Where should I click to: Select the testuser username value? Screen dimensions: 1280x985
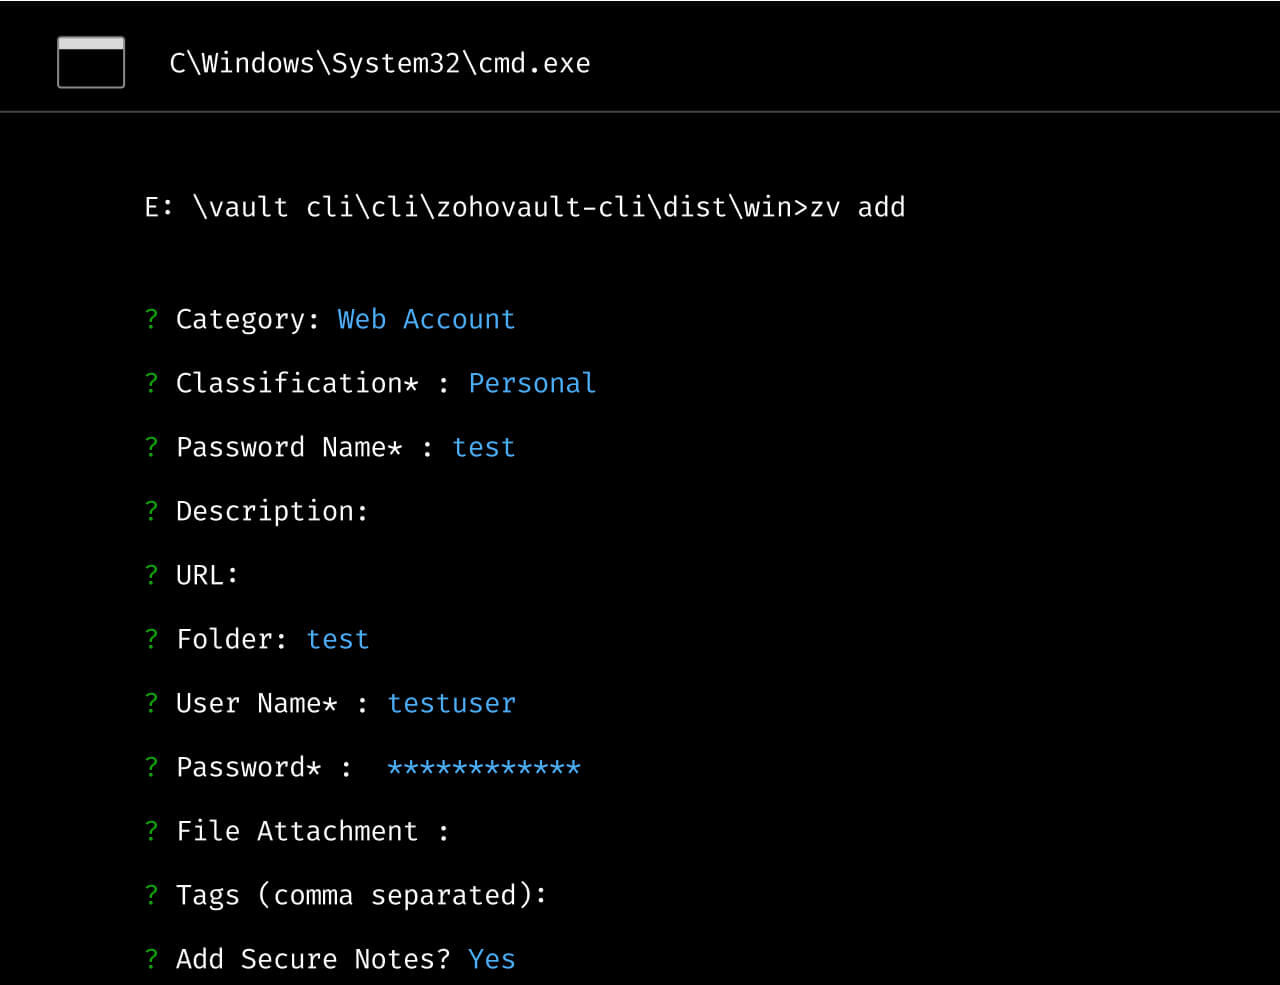point(452,703)
